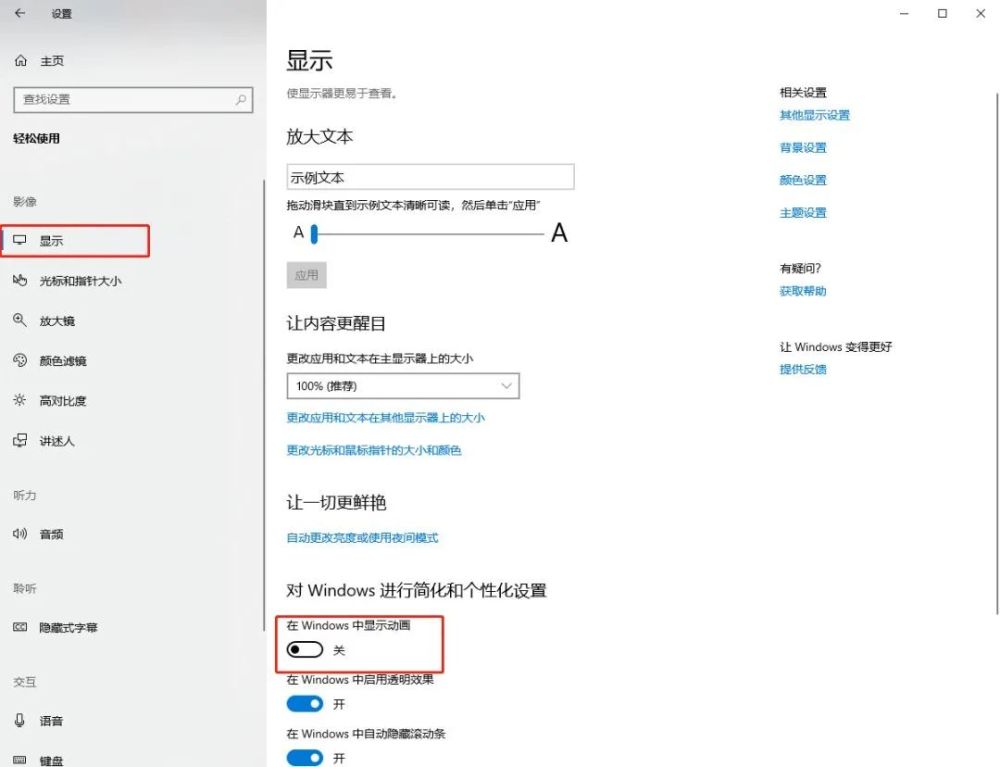Open 讲述人 settings page
Screen dimensions: 1000x767
[57, 441]
